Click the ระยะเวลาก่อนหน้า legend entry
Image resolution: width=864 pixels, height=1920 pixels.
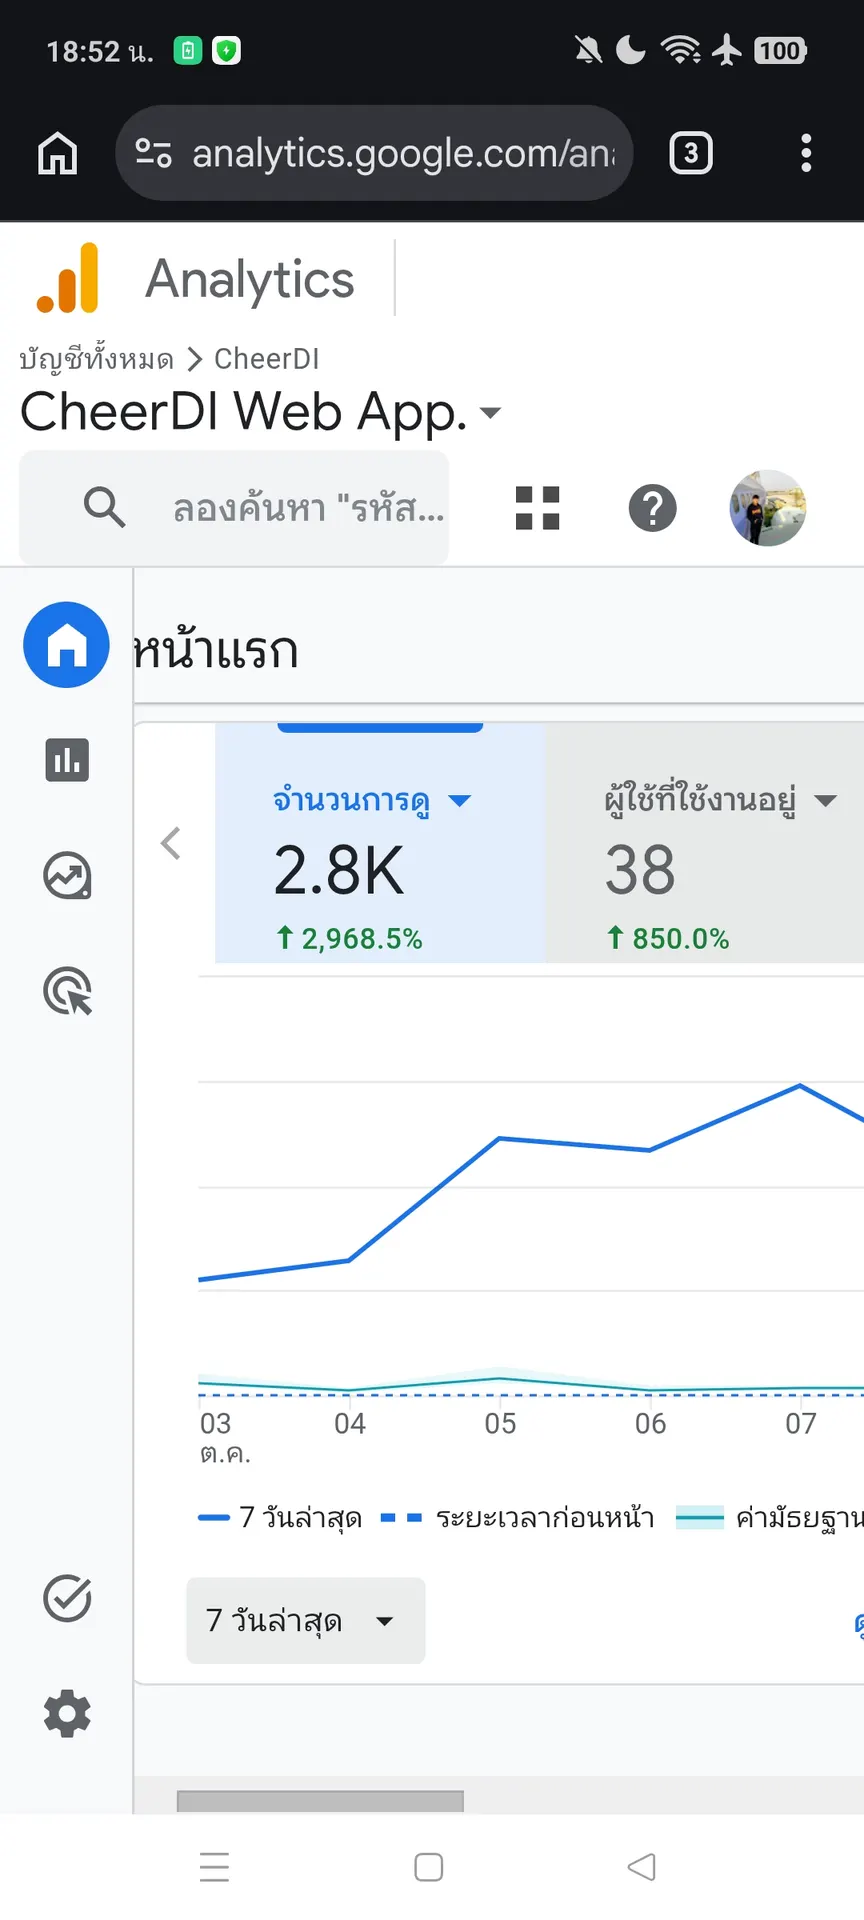tap(518, 1518)
